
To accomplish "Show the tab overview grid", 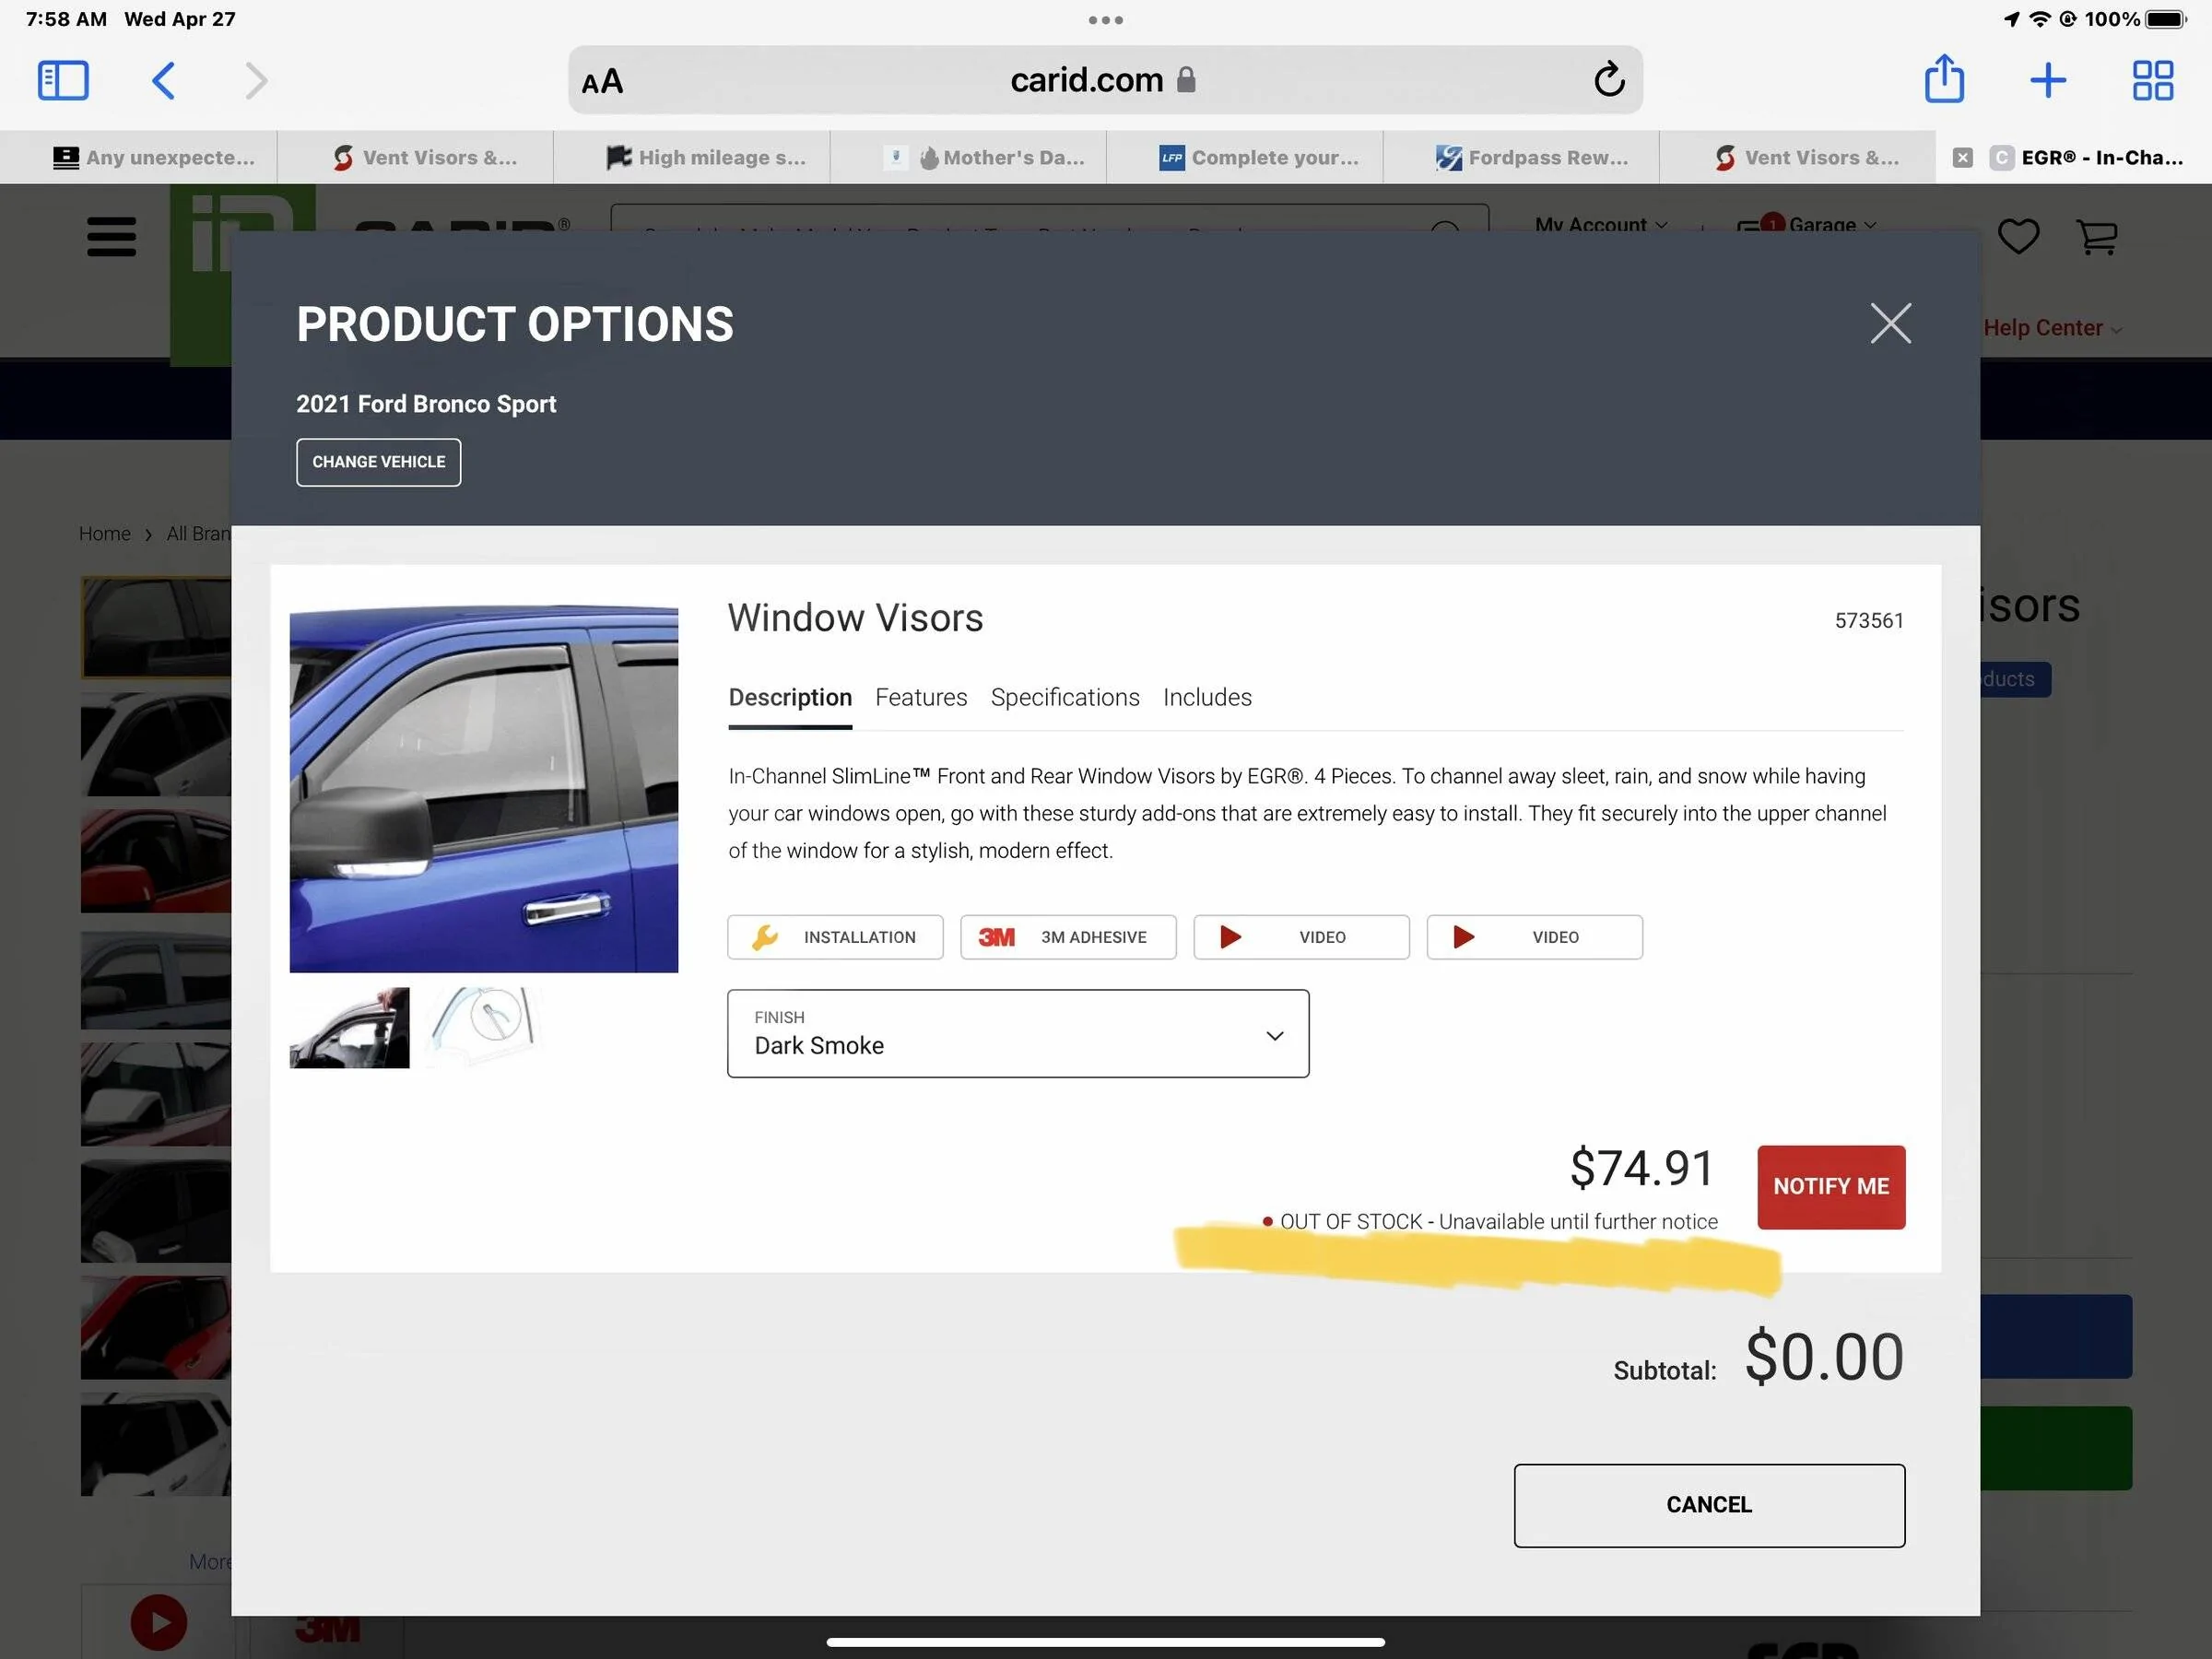I will coord(2151,80).
